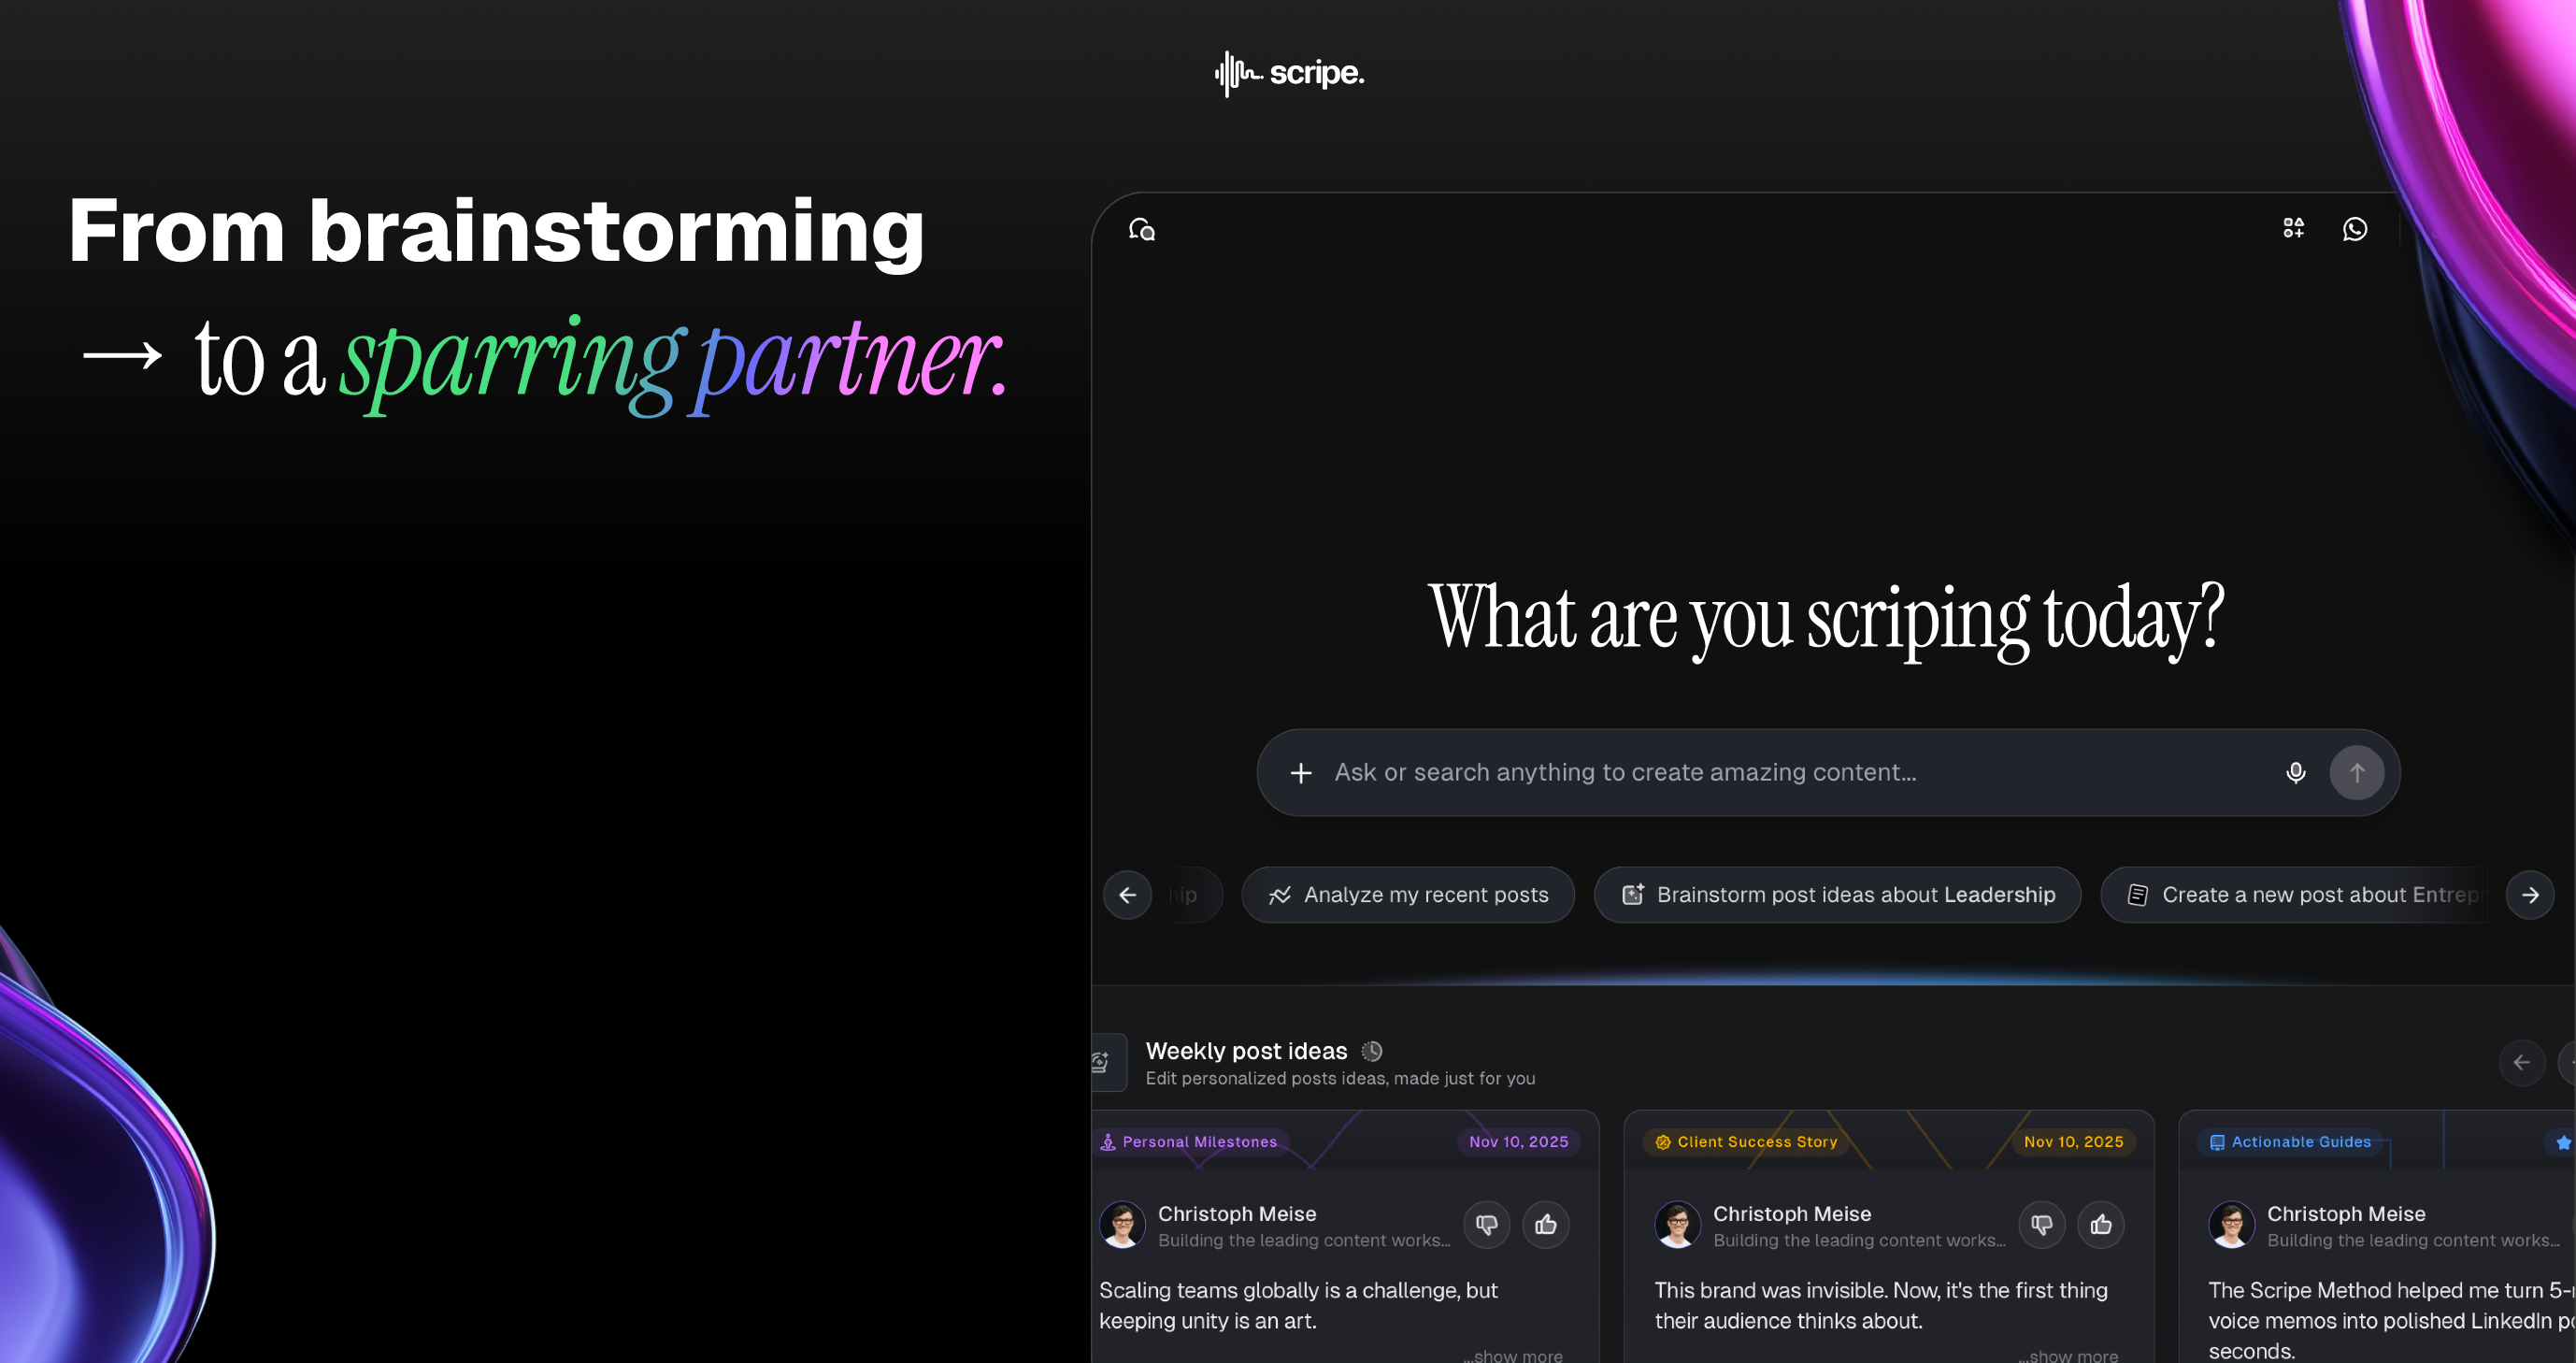This screenshot has width=2576, height=1363.
Task: Select Brainstorm post ideas about Leadership
Action: (1836, 895)
